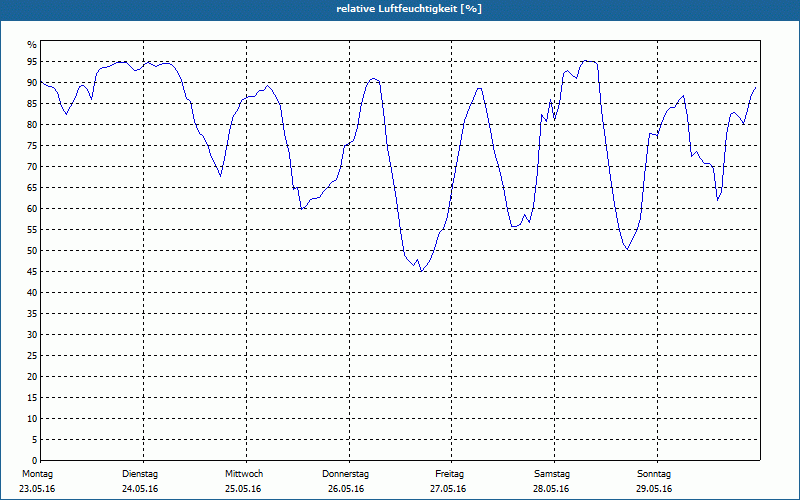
Task: Click the date '24.05.16'
Action: click(140, 489)
